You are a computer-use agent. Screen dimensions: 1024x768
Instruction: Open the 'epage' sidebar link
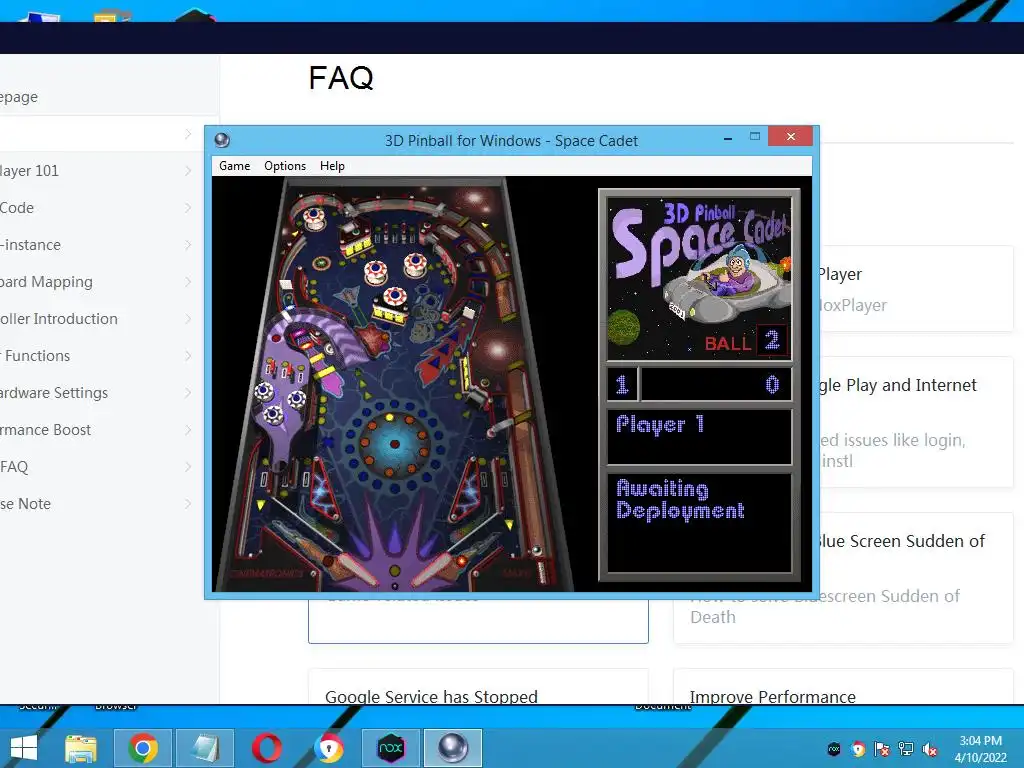(19, 97)
